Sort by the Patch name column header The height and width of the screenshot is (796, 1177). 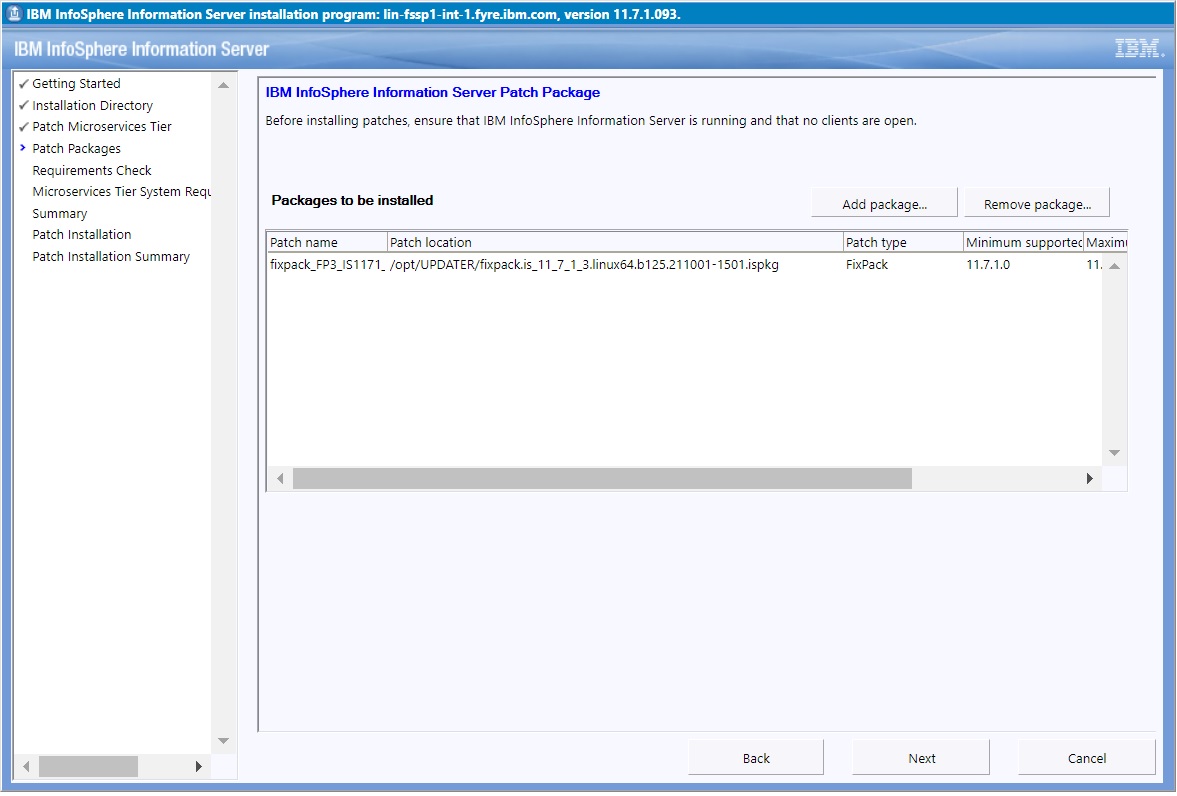point(327,242)
